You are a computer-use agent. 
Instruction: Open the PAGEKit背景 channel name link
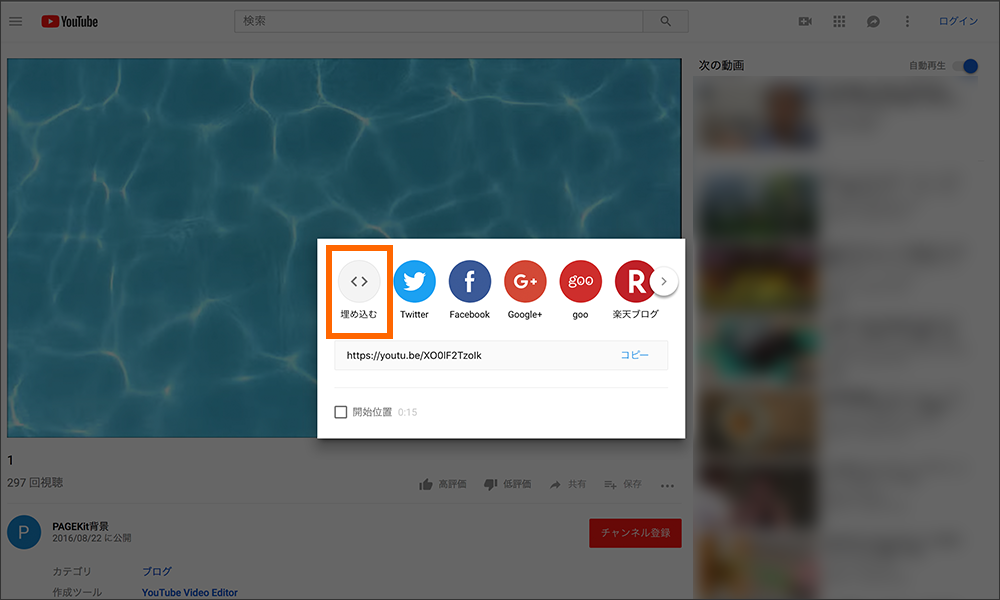click(80, 526)
